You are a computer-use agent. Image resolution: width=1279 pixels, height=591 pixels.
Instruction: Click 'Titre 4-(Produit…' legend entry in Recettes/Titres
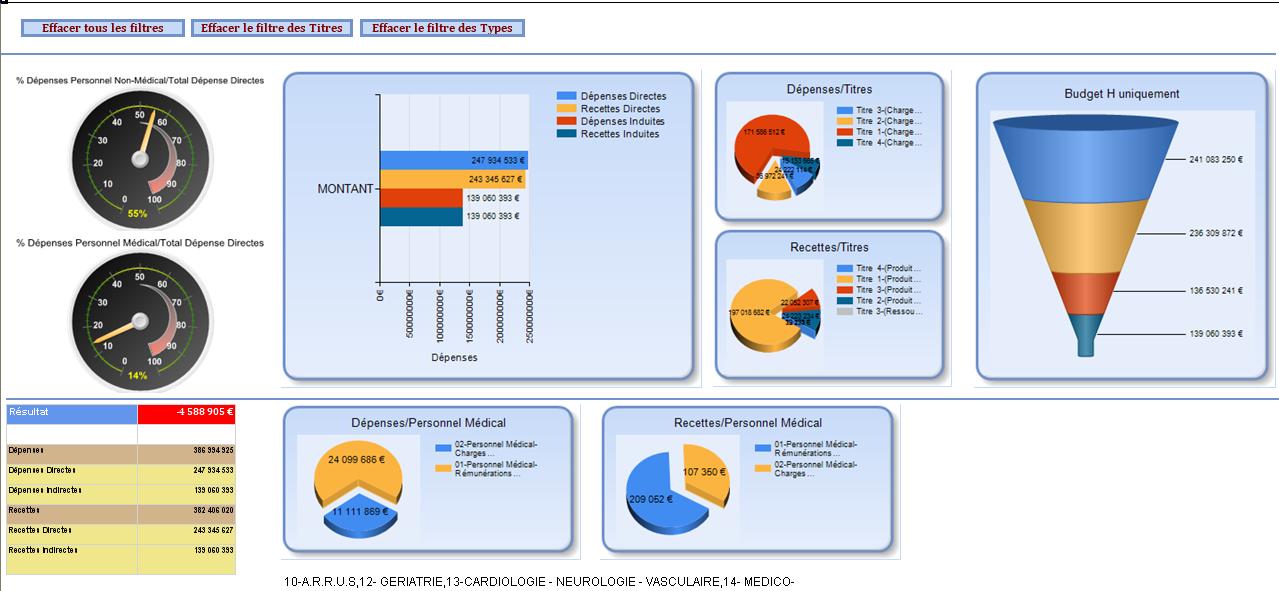point(888,269)
